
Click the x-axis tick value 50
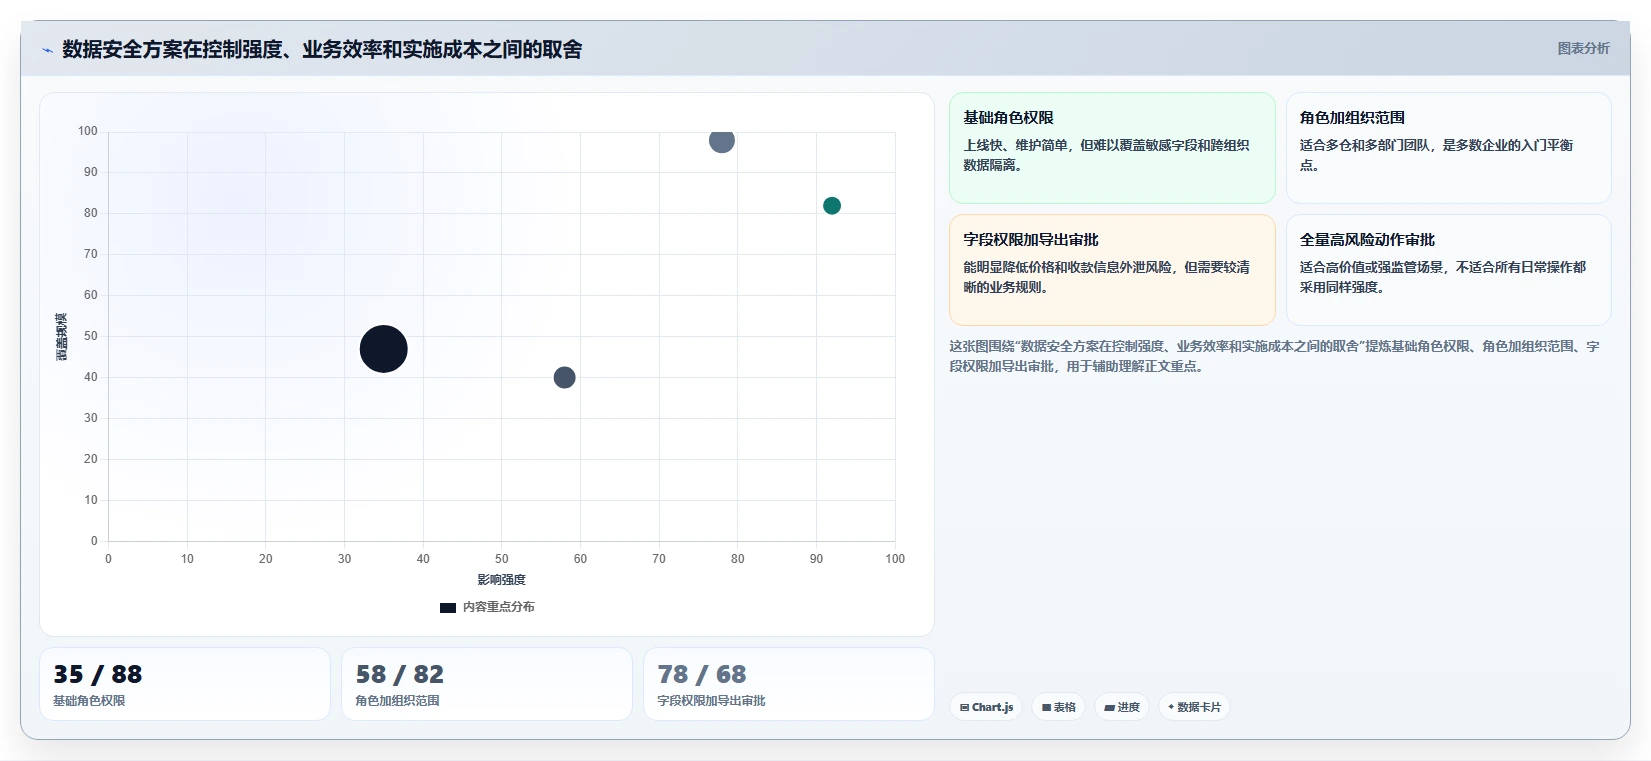click(x=502, y=559)
